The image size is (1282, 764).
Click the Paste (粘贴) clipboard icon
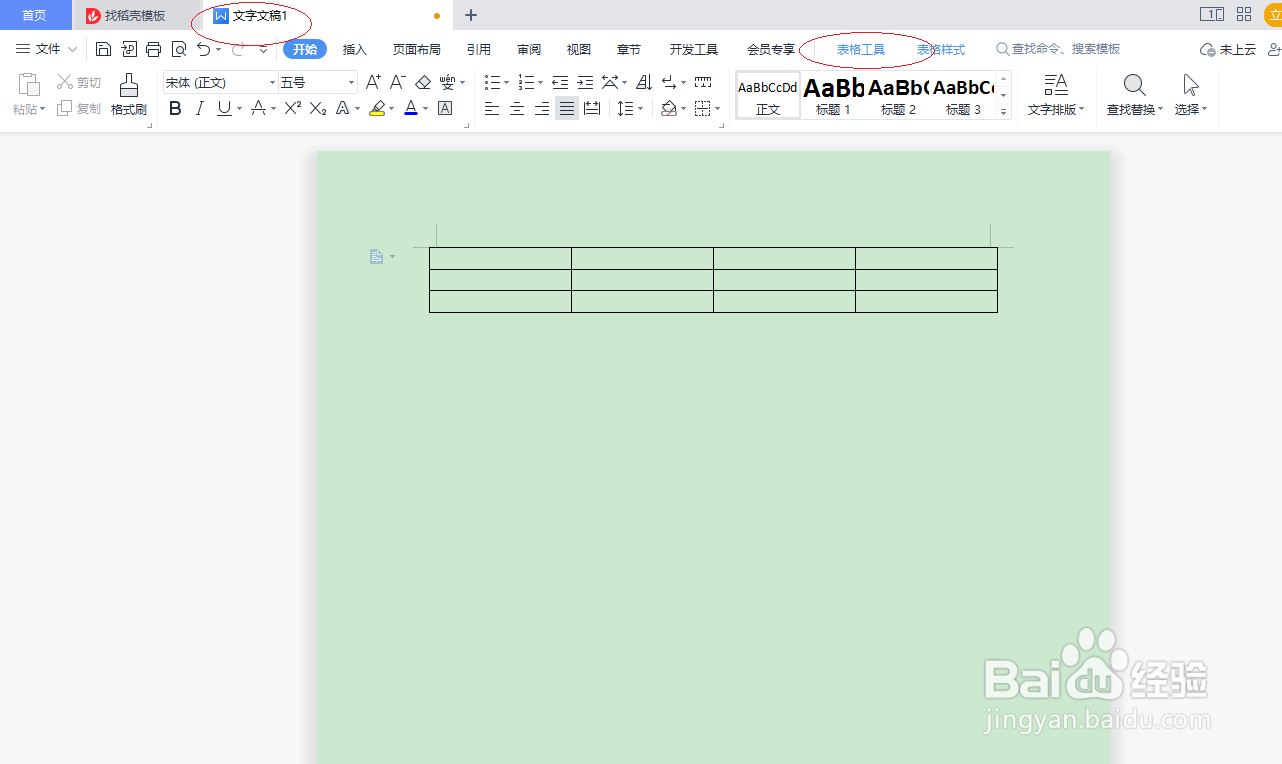point(29,85)
